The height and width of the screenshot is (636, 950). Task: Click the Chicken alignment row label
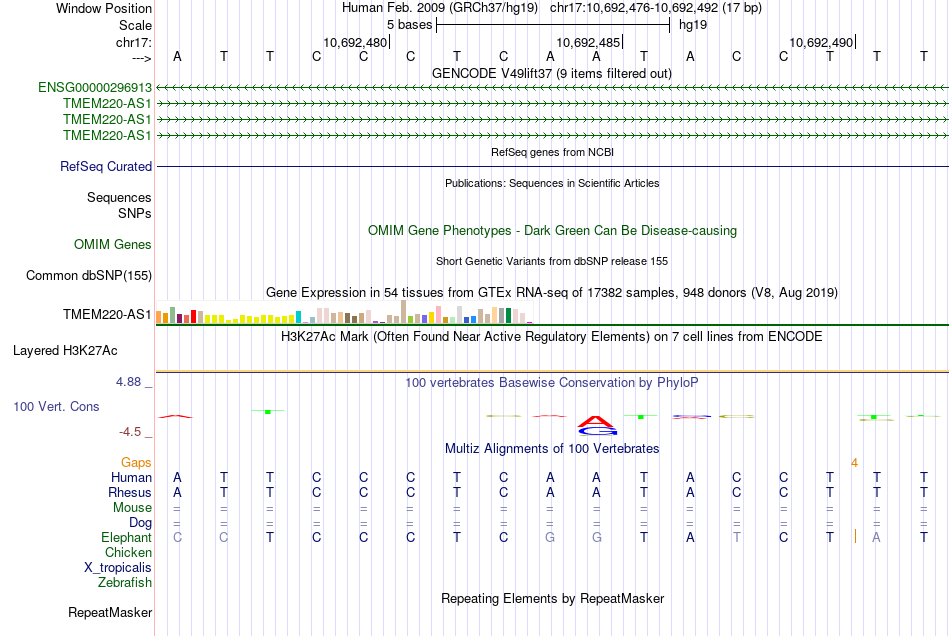128,552
